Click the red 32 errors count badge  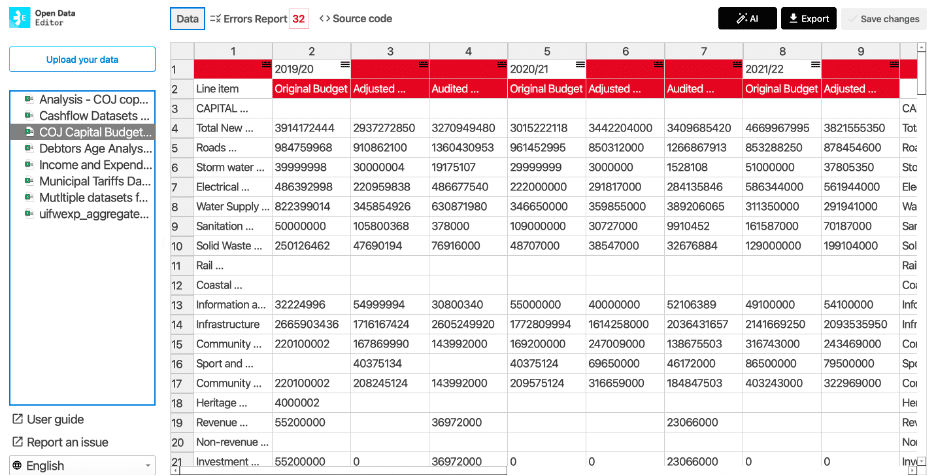298,18
